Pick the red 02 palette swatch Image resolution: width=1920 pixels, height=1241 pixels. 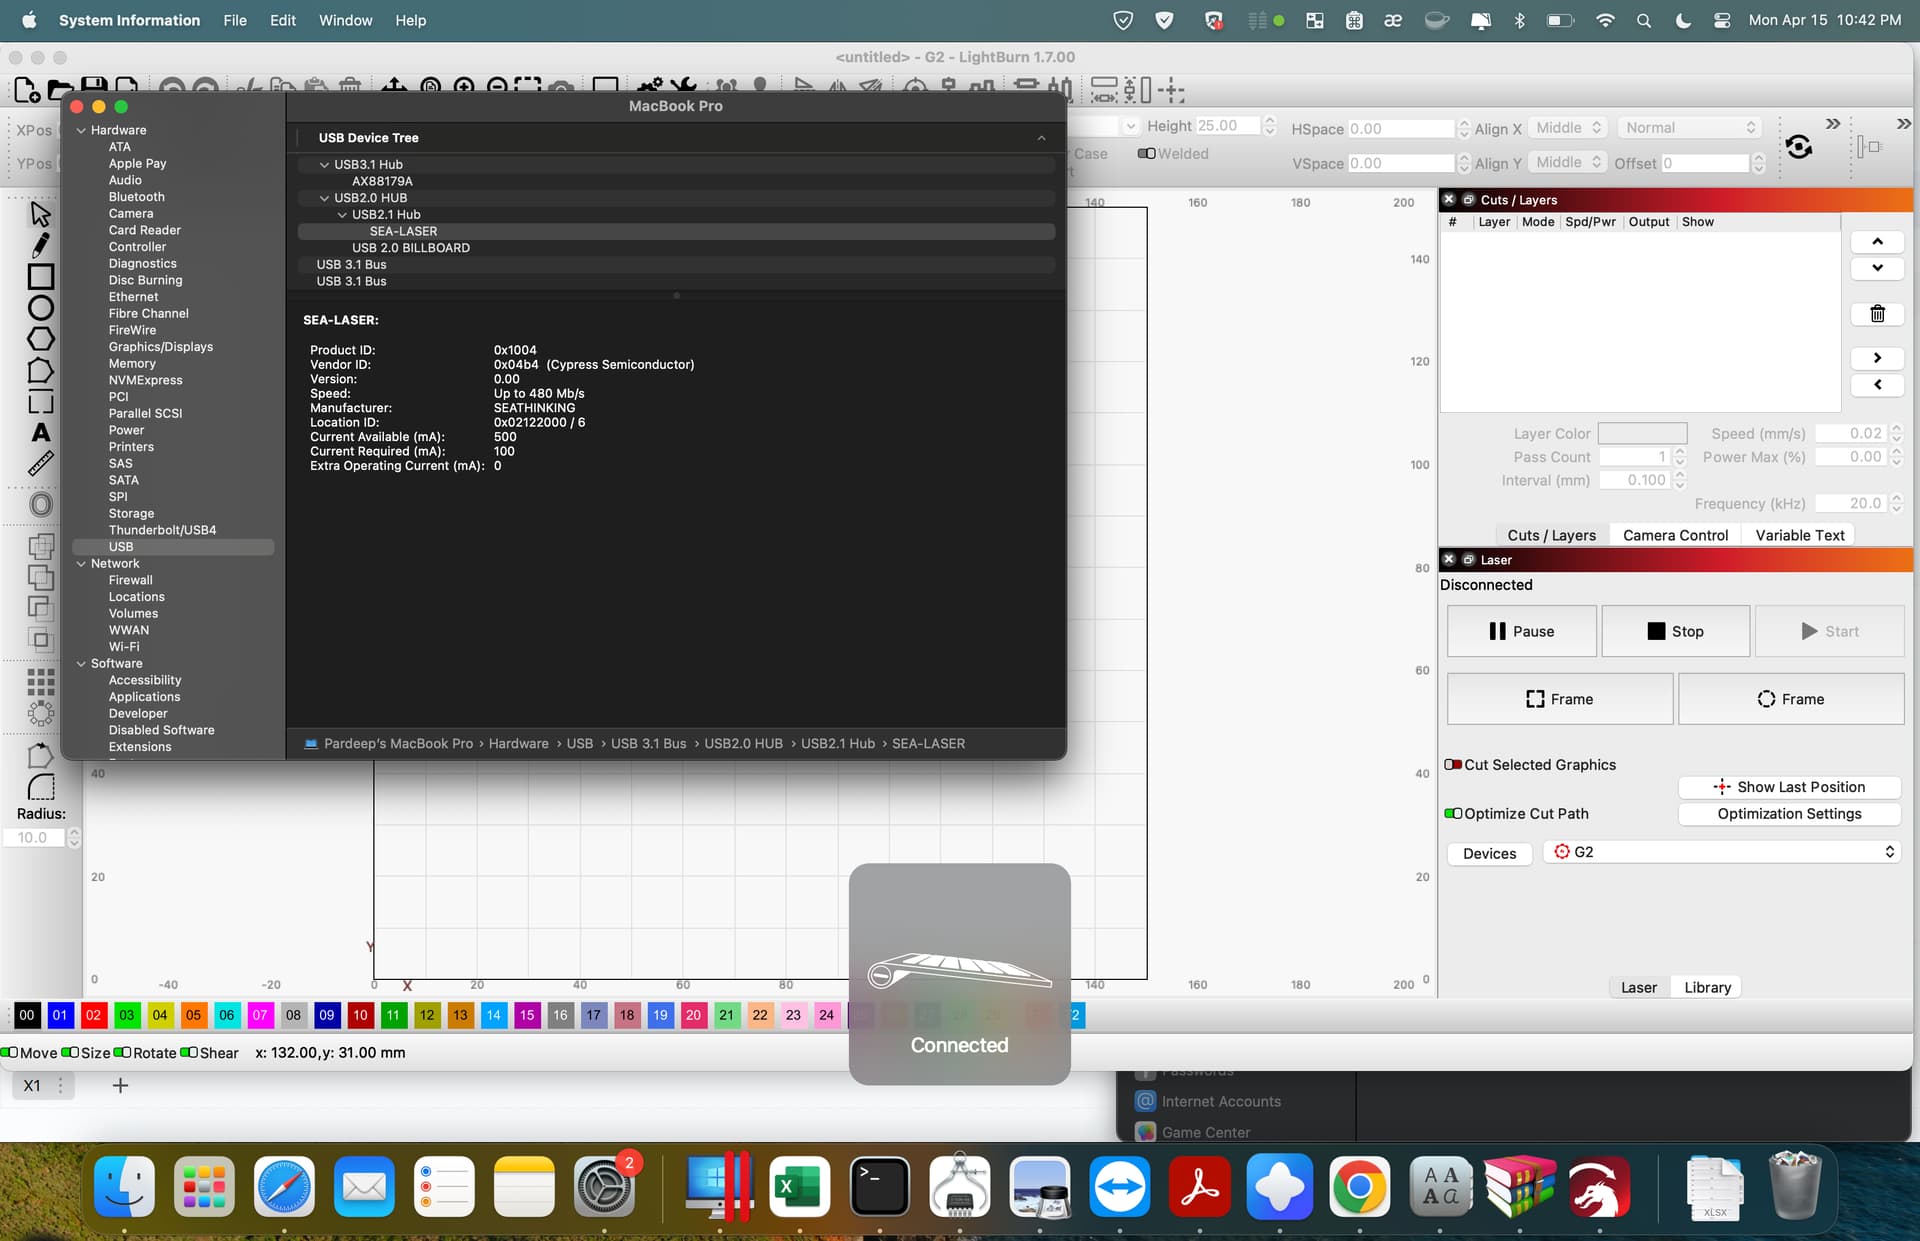click(x=93, y=1015)
